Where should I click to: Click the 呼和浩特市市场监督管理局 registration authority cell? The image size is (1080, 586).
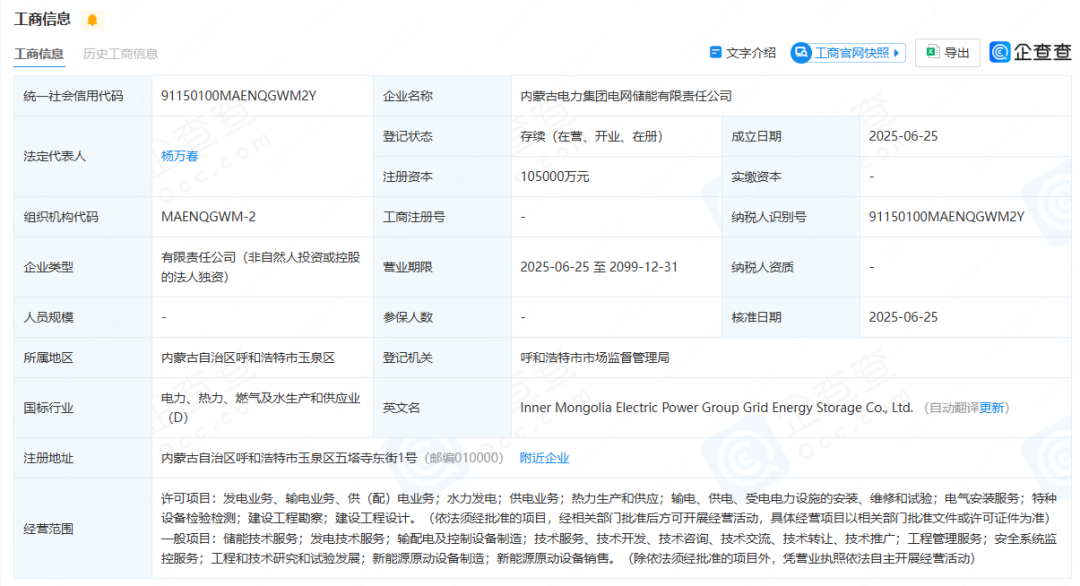591,357
